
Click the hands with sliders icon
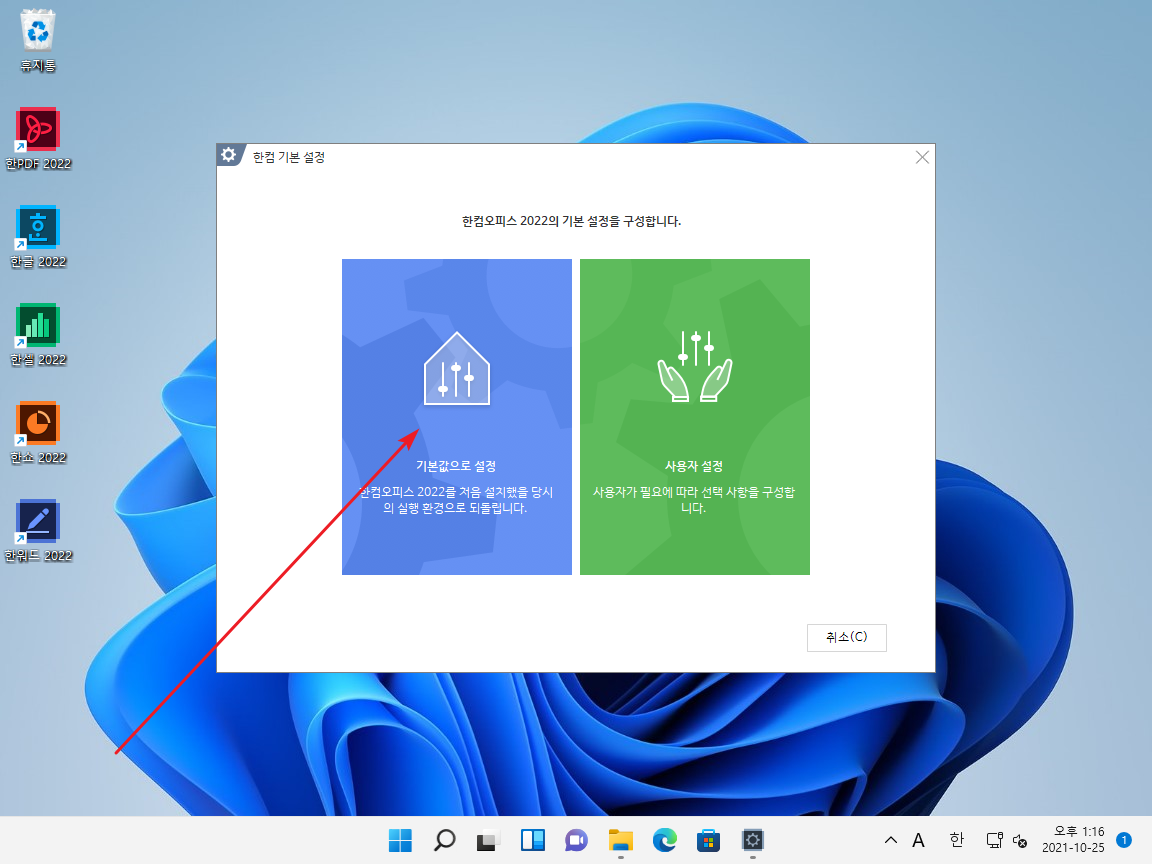pyautogui.click(x=694, y=366)
